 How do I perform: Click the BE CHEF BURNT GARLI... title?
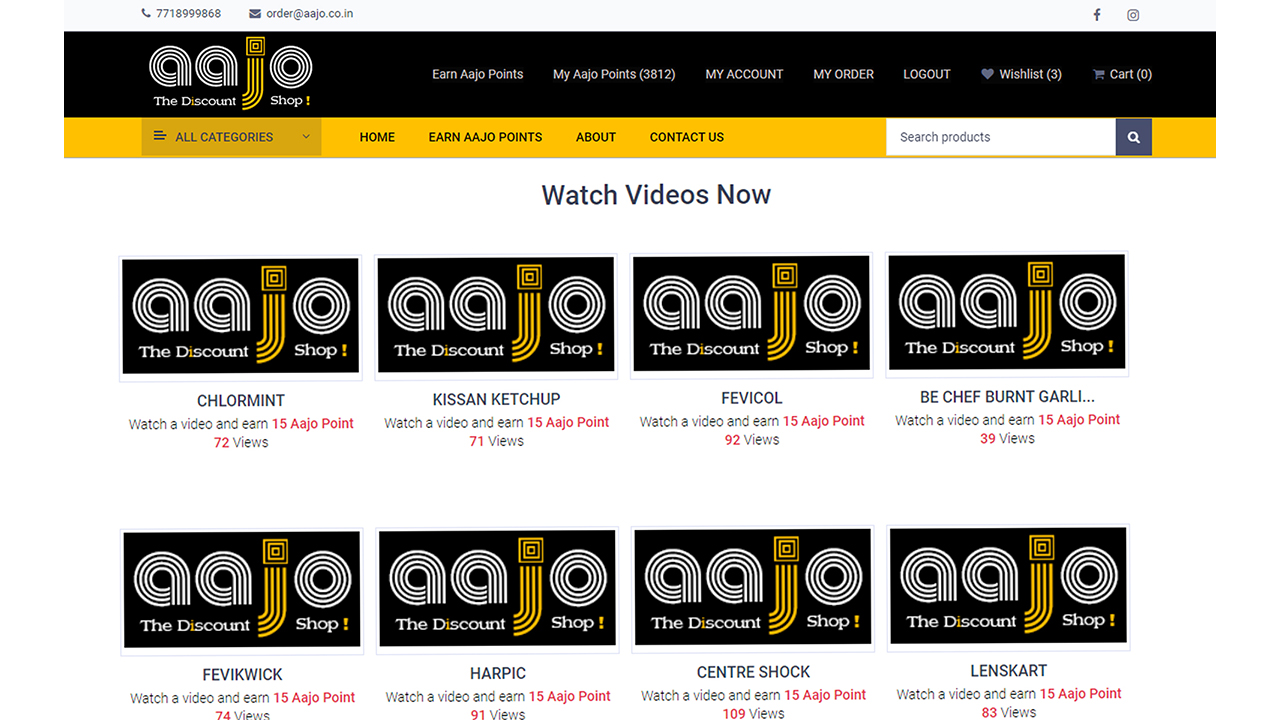coord(1007,397)
